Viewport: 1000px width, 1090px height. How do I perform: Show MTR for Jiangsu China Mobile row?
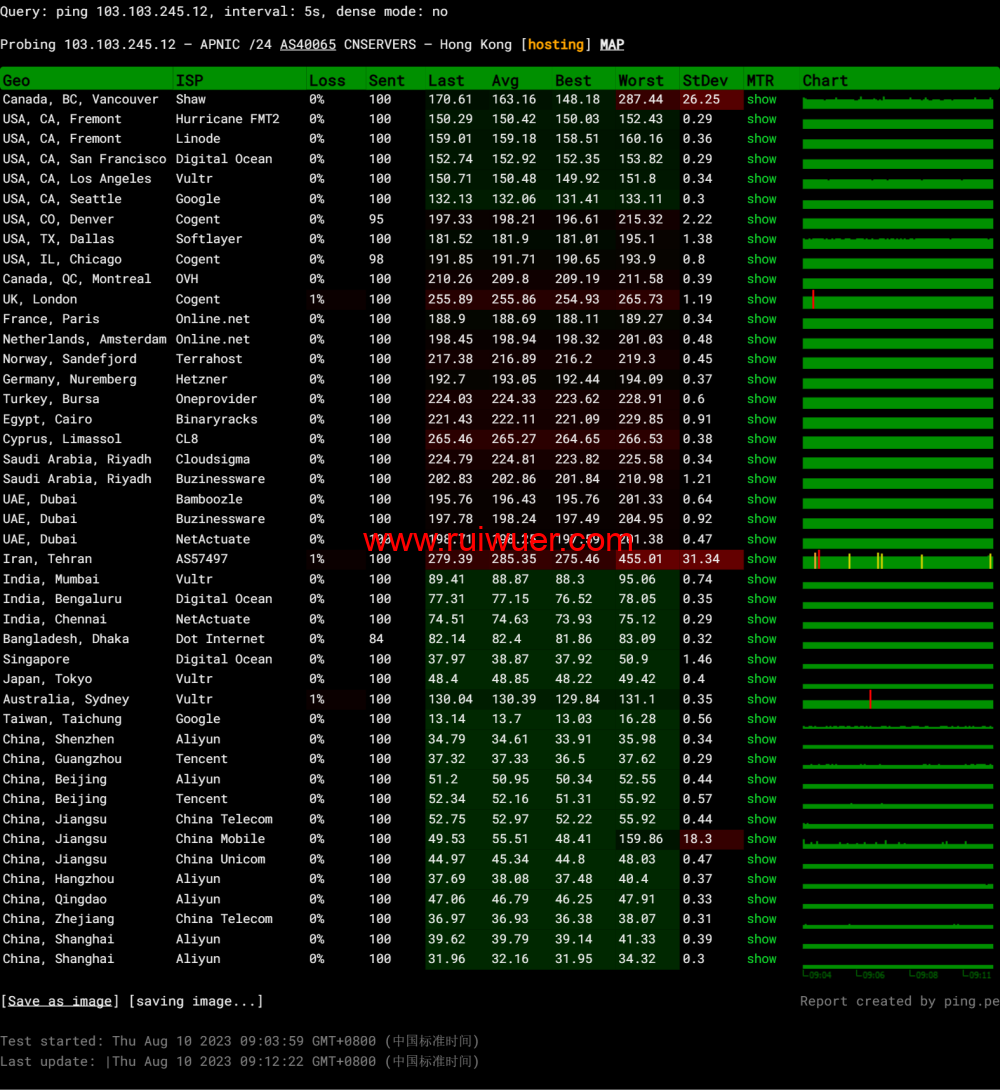pos(761,839)
